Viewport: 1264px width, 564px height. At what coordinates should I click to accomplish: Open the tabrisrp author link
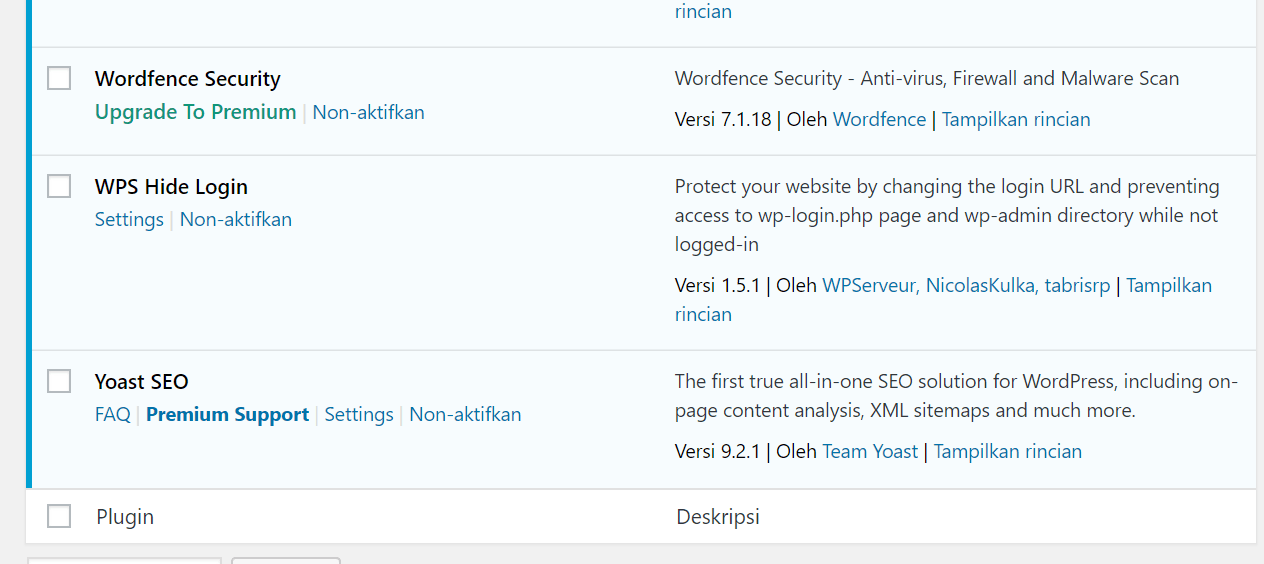click(x=1078, y=285)
